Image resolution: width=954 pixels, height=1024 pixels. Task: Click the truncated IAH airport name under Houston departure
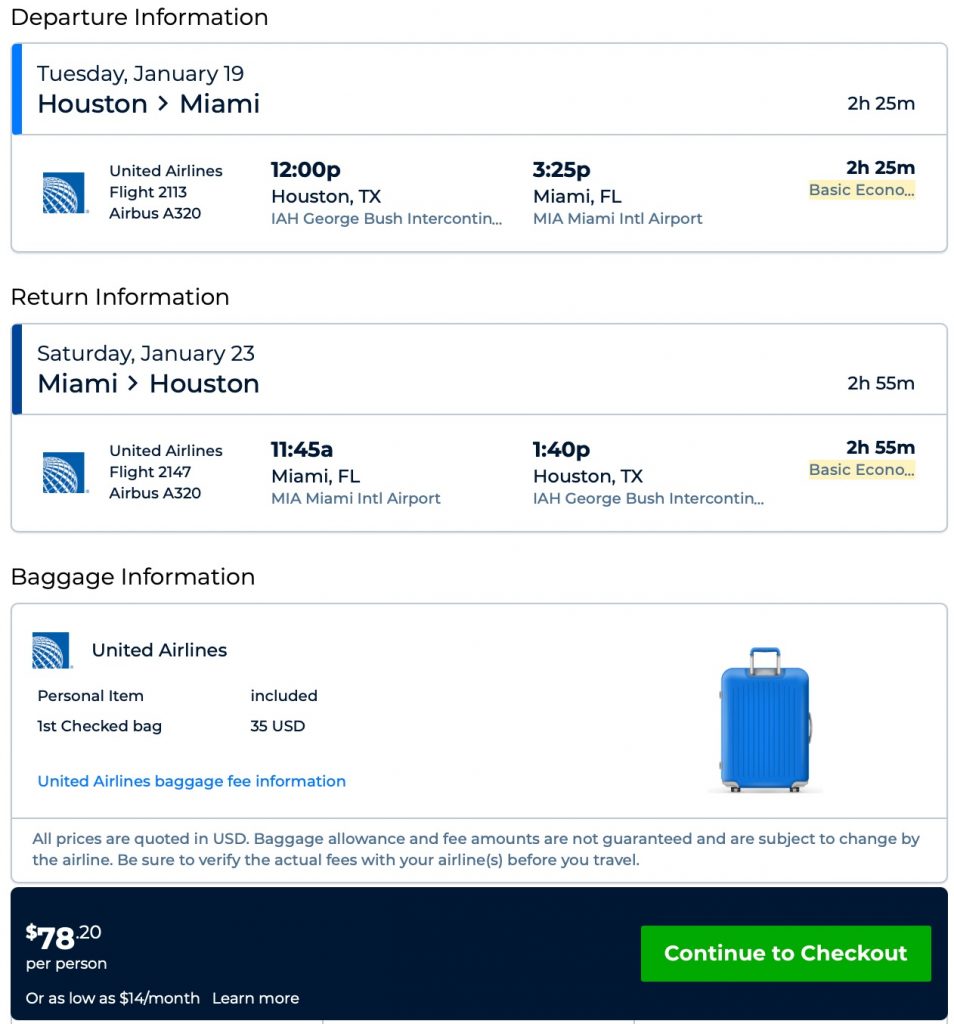pyautogui.click(x=386, y=219)
